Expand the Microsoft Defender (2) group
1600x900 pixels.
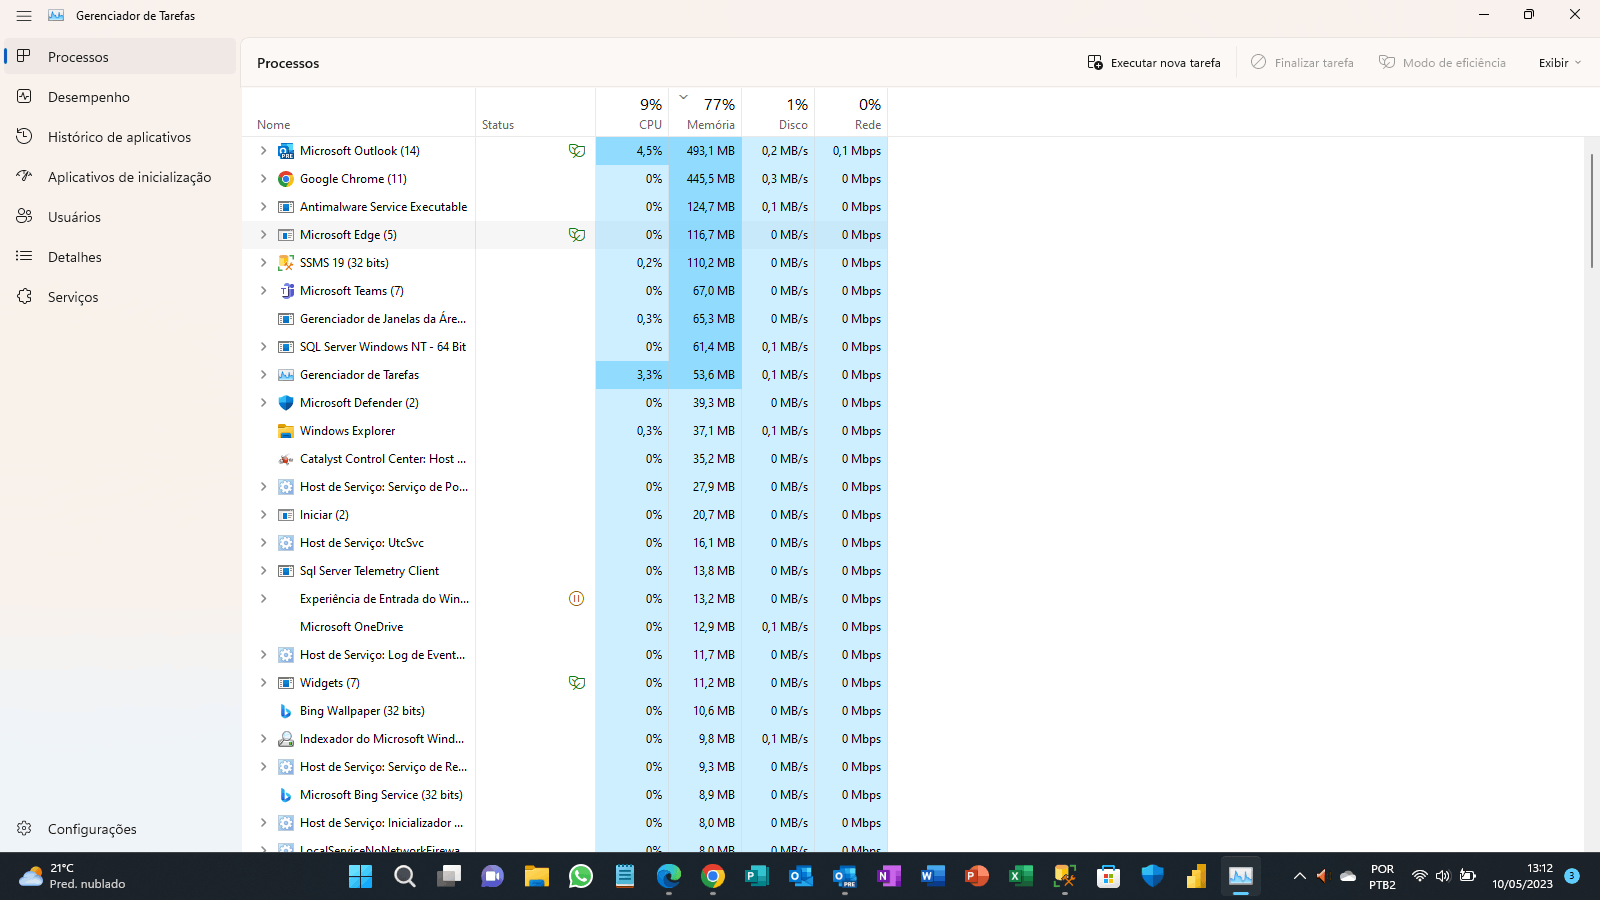pos(263,403)
